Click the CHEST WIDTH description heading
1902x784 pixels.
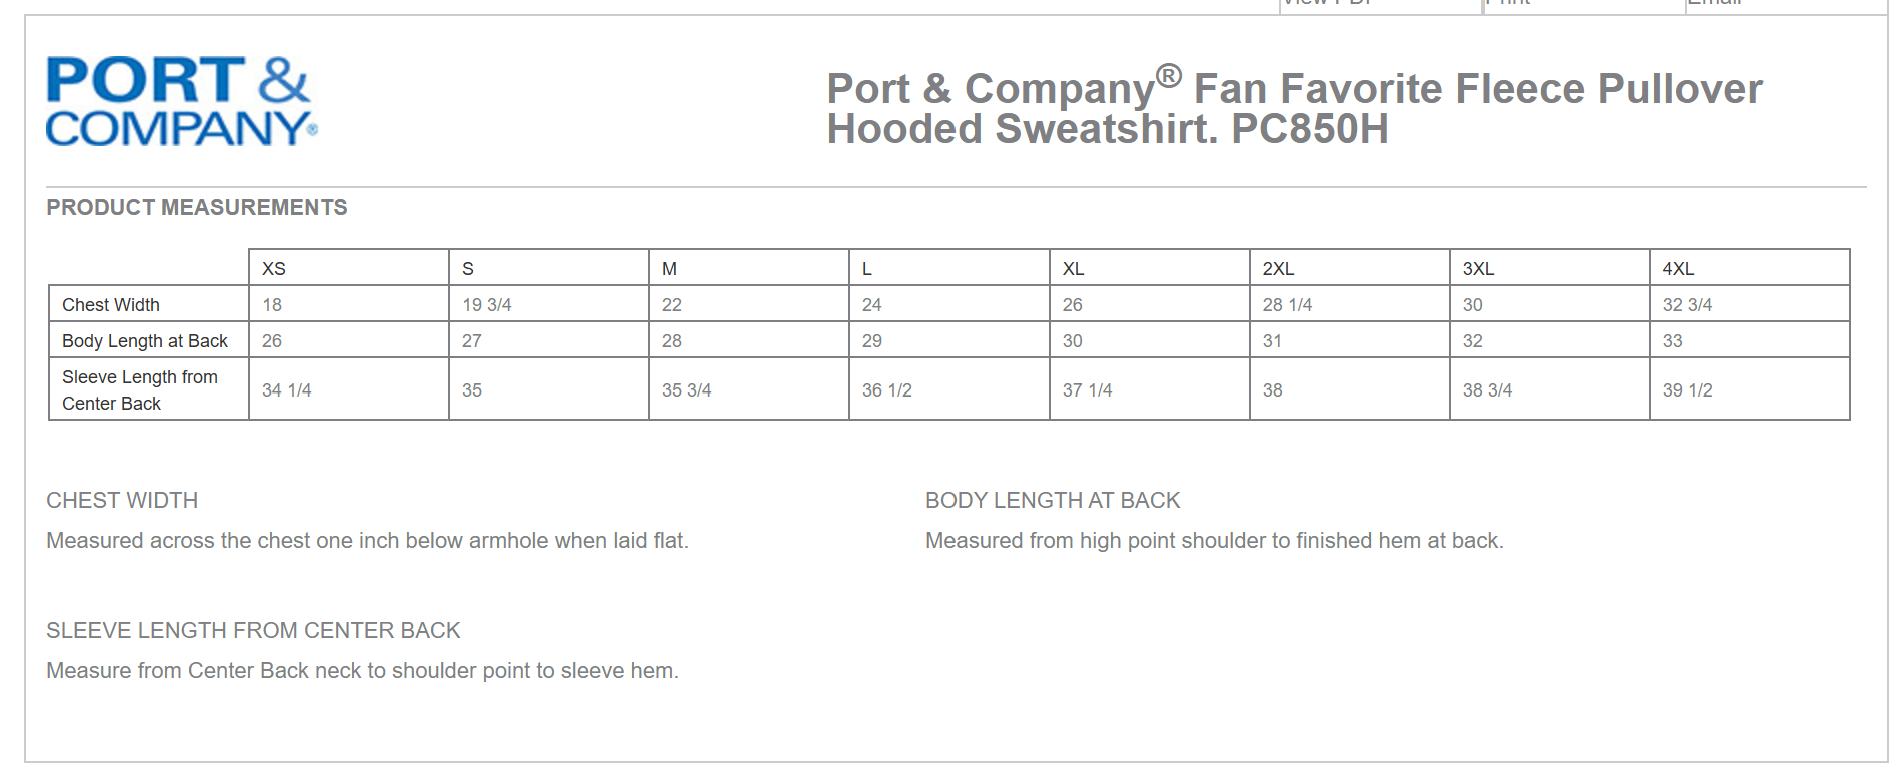pyautogui.click(x=122, y=500)
